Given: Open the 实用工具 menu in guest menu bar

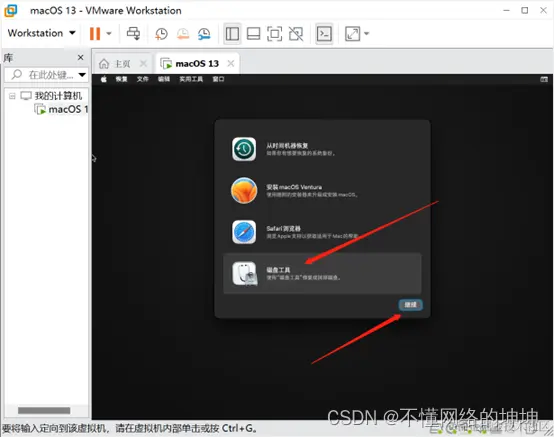Looking at the screenshot, I should pos(191,79).
